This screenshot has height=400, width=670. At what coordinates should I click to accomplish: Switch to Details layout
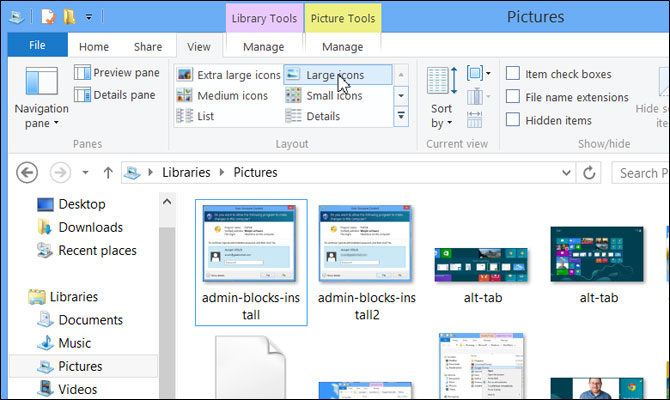(x=313, y=116)
